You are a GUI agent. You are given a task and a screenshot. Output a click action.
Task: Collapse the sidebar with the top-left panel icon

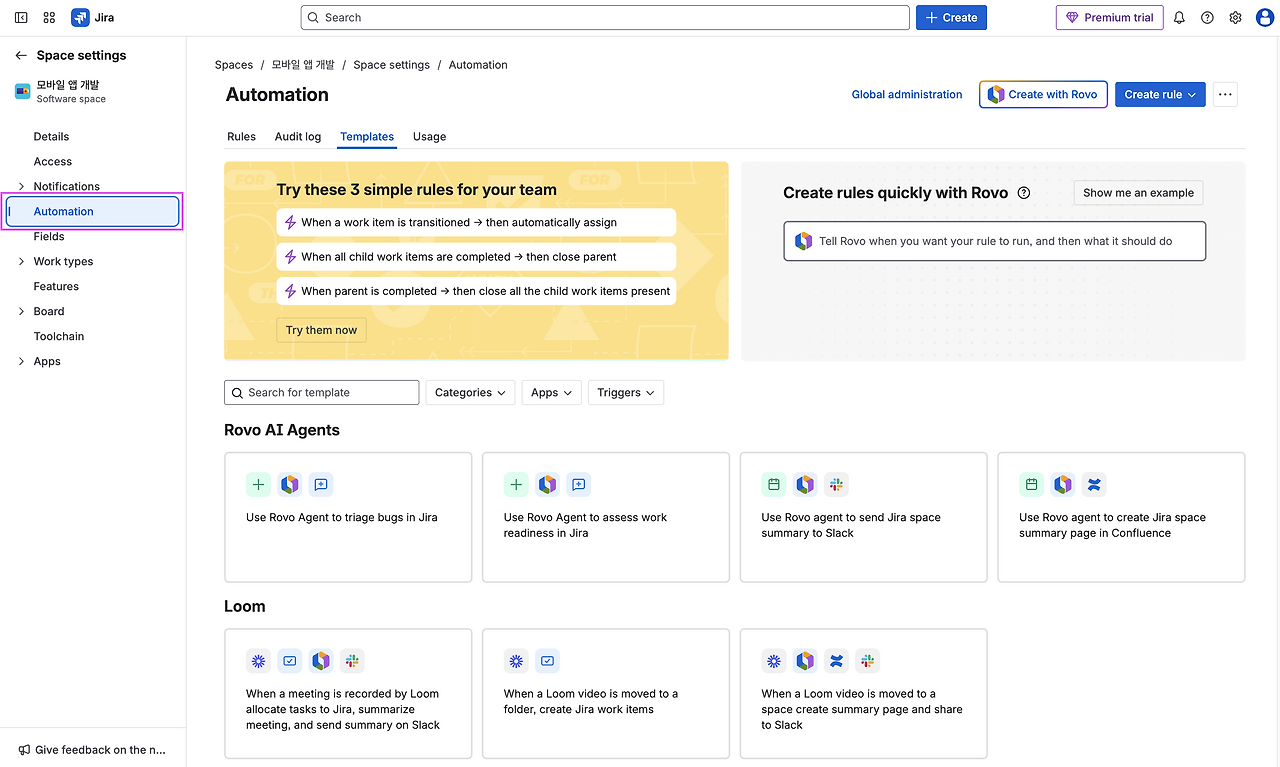coord(21,18)
